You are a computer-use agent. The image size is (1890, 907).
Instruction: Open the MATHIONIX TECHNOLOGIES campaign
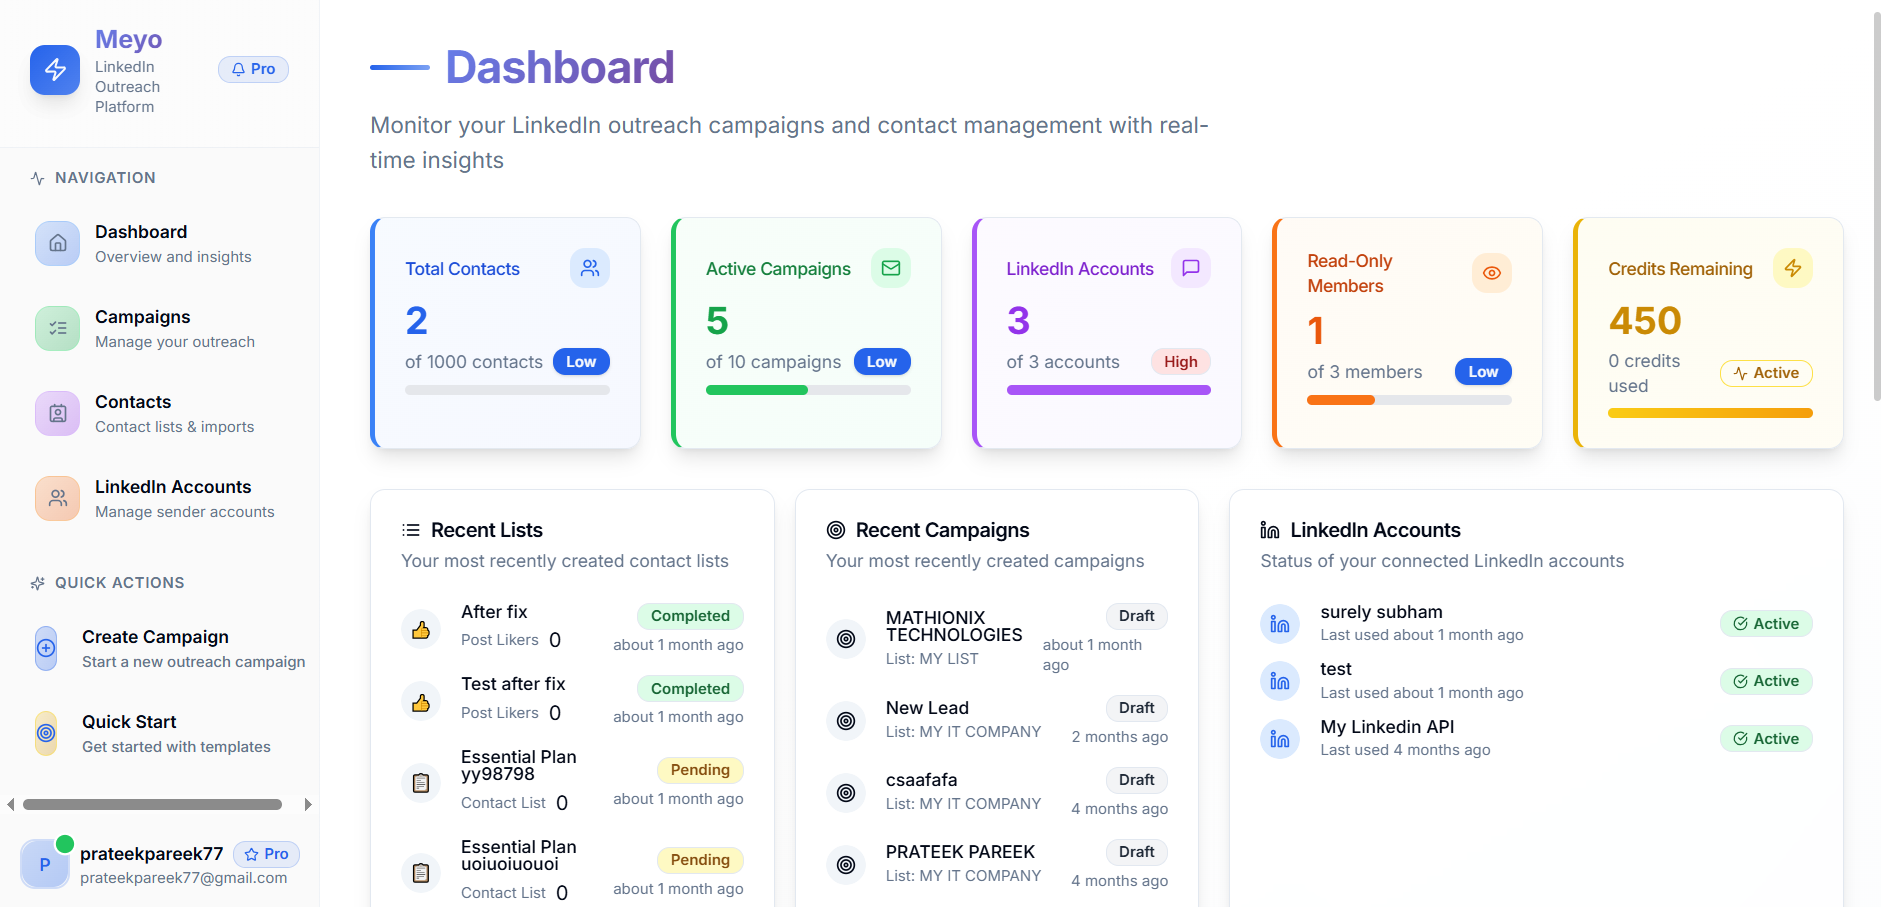tap(953, 626)
